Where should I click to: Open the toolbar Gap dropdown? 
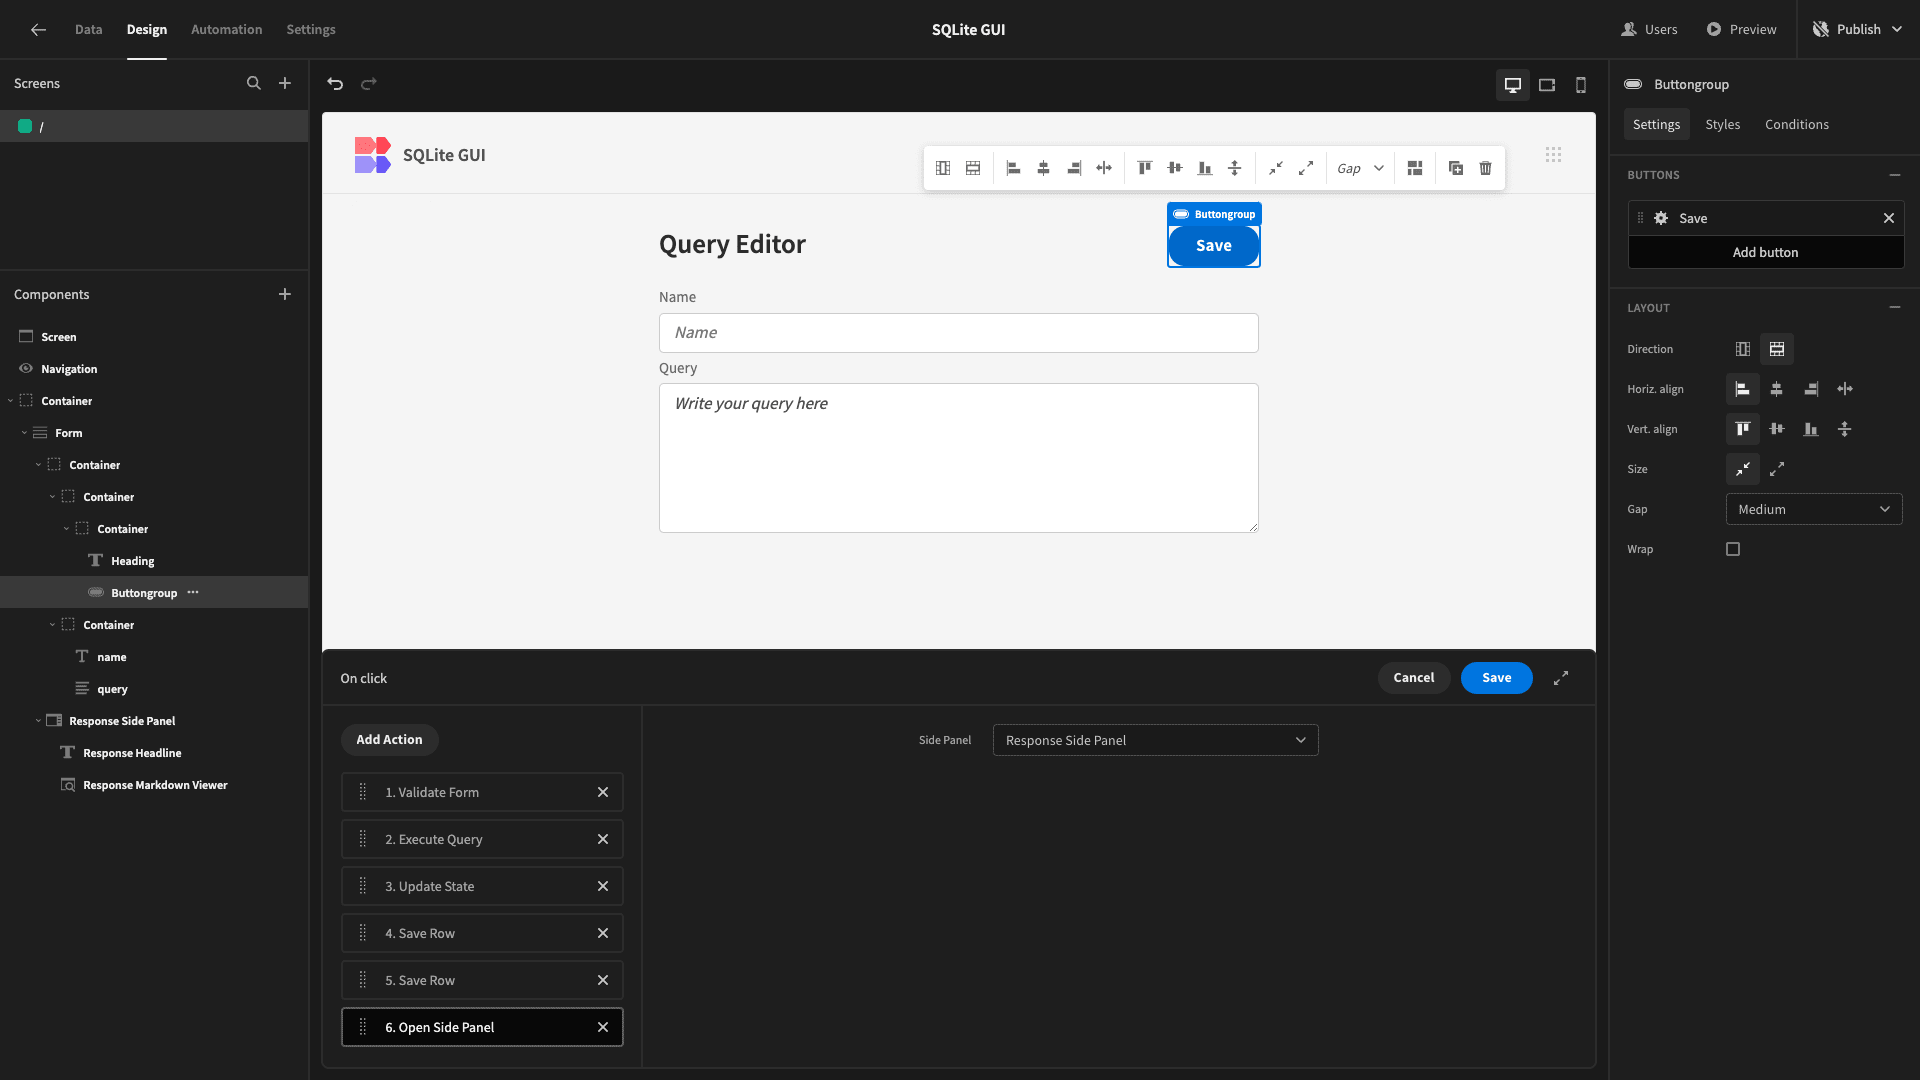[1360, 168]
